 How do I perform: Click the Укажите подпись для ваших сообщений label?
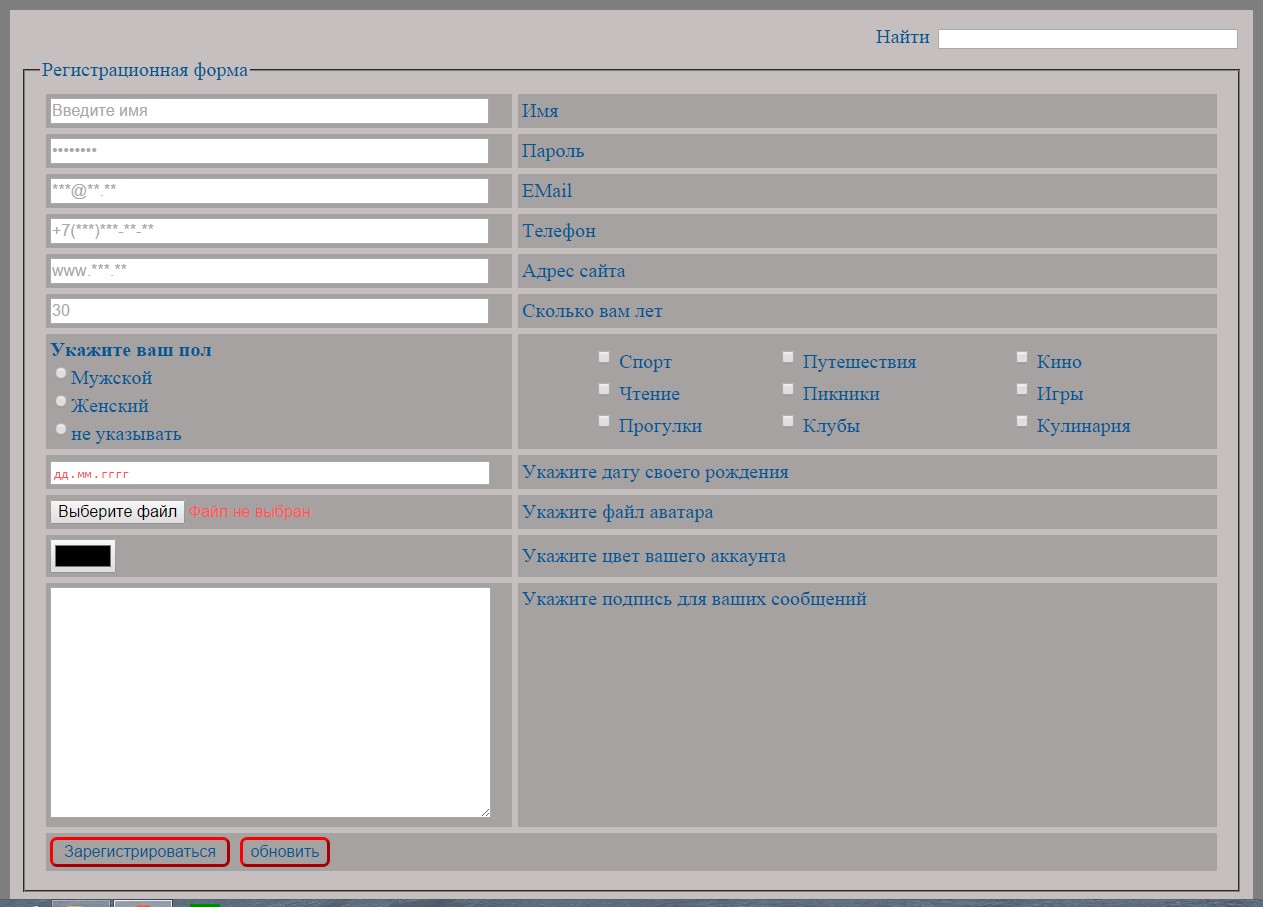click(694, 600)
